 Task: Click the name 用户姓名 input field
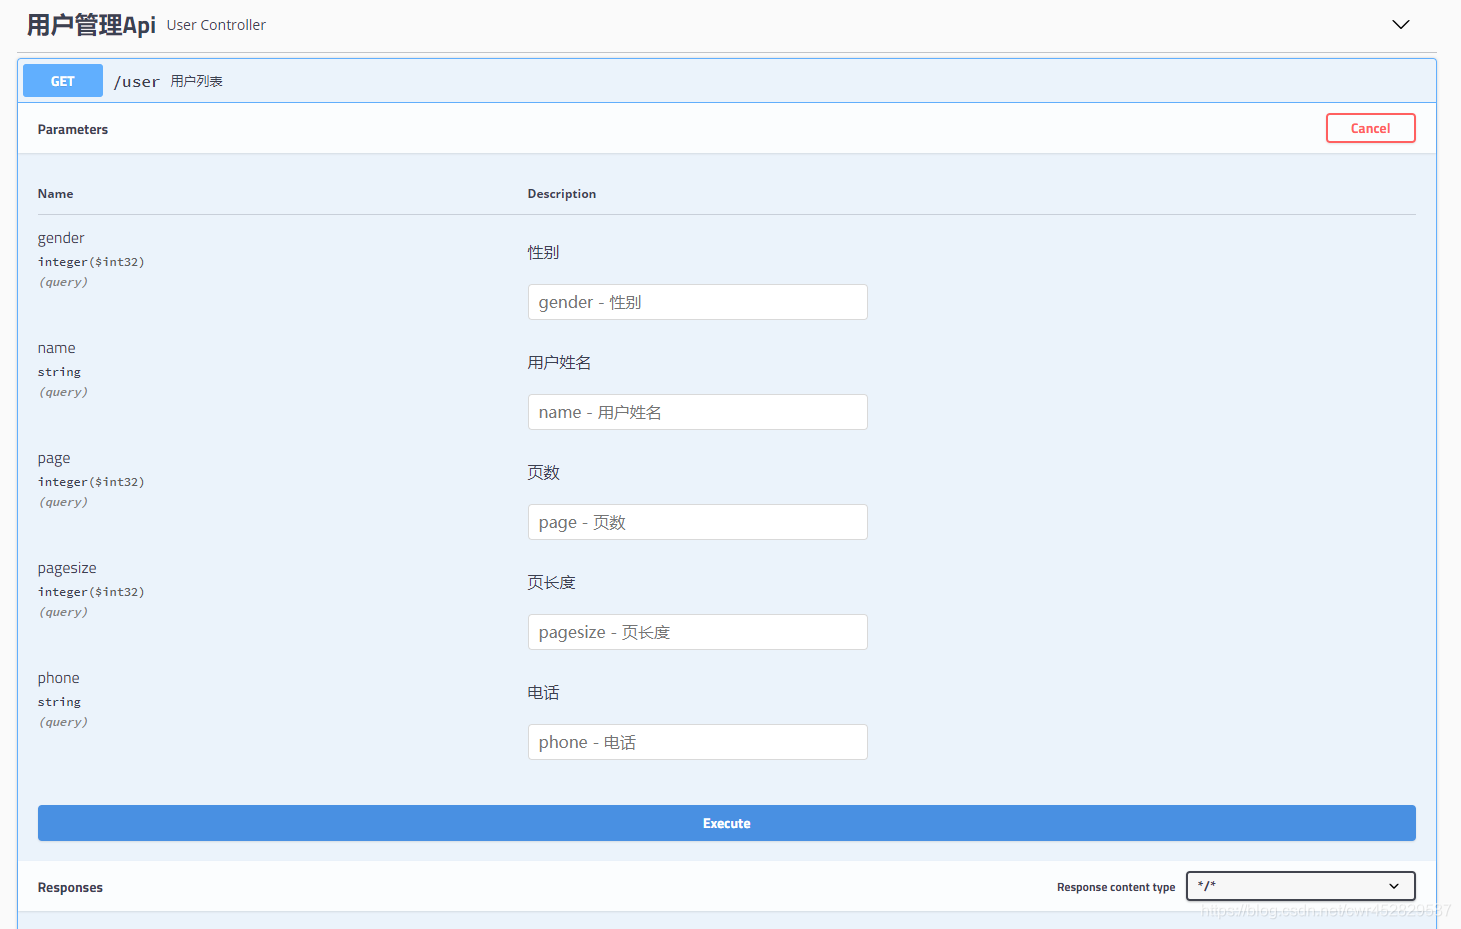click(697, 411)
